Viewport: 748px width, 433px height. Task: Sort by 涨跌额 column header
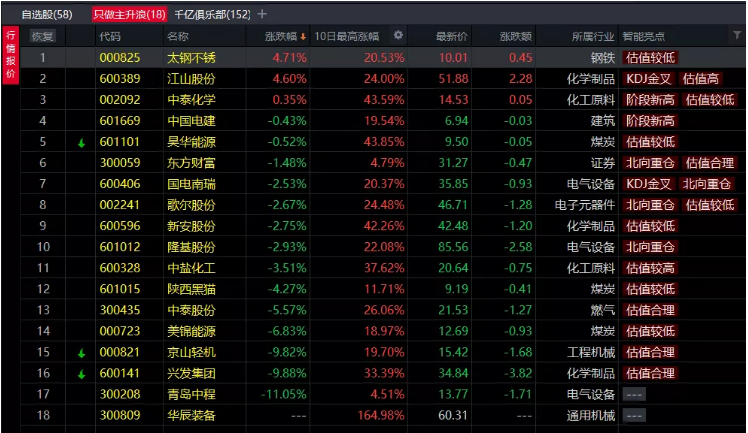(516, 36)
